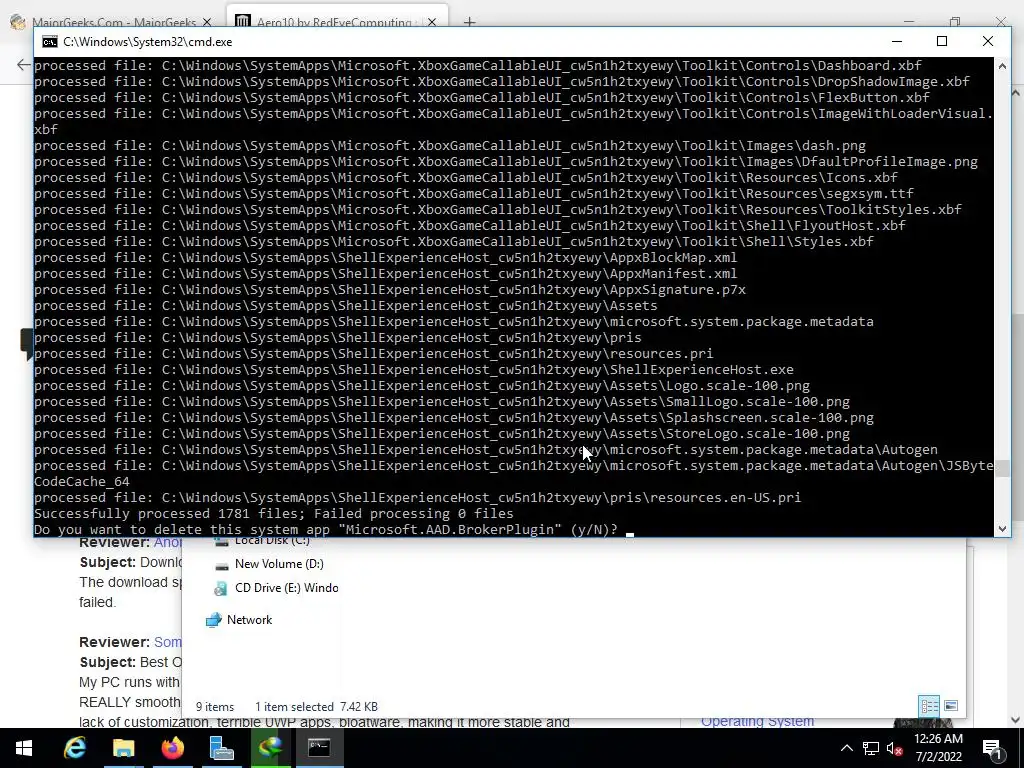Click the resources.en-US.pri processed line
Image resolution: width=1024 pixels, height=768 pixels.
coord(417,498)
